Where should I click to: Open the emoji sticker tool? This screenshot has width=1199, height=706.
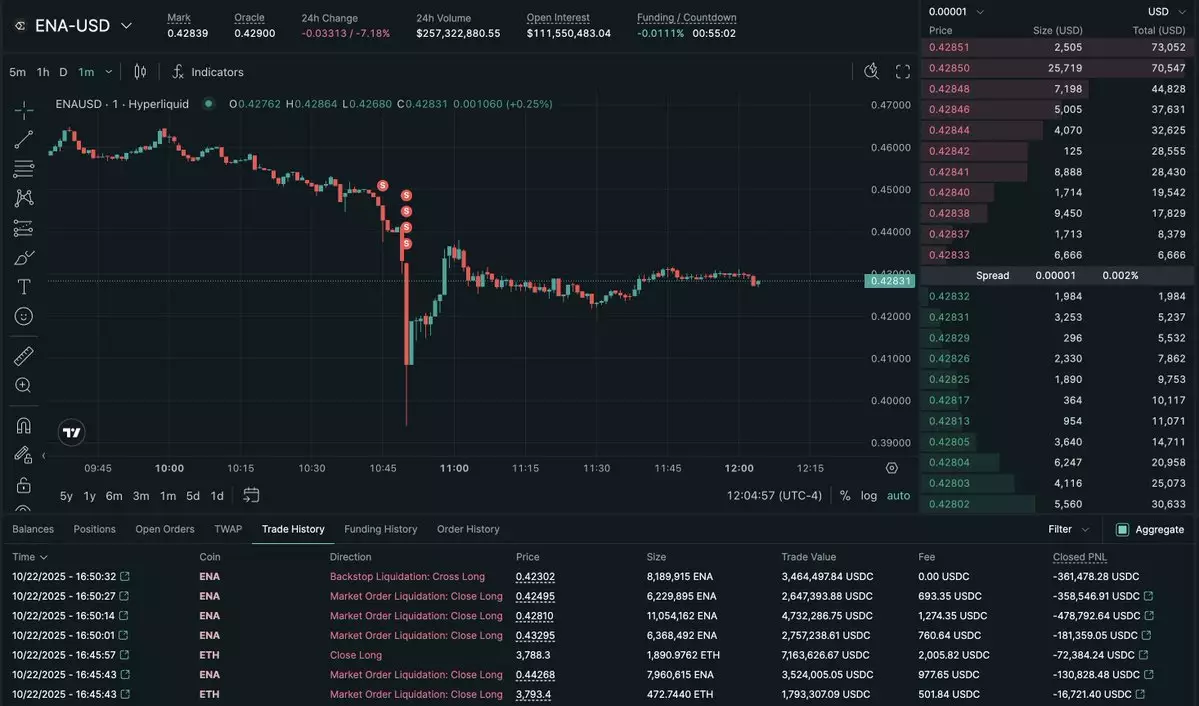coord(24,316)
